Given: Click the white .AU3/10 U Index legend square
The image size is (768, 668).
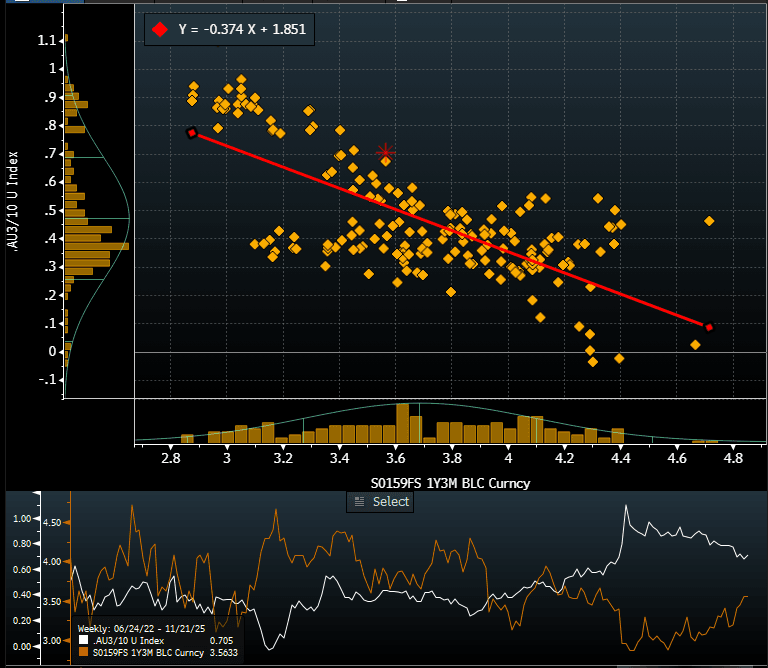Looking at the screenshot, I should click(x=83, y=640).
